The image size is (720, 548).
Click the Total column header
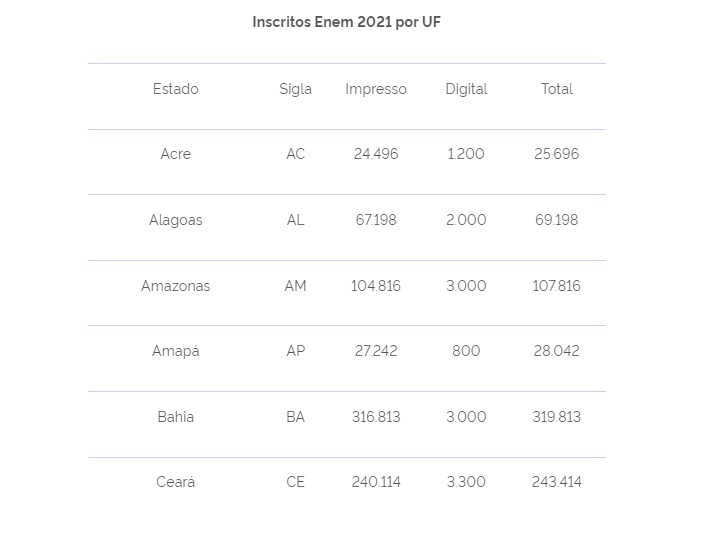pyautogui.click(x=557, y=89)
